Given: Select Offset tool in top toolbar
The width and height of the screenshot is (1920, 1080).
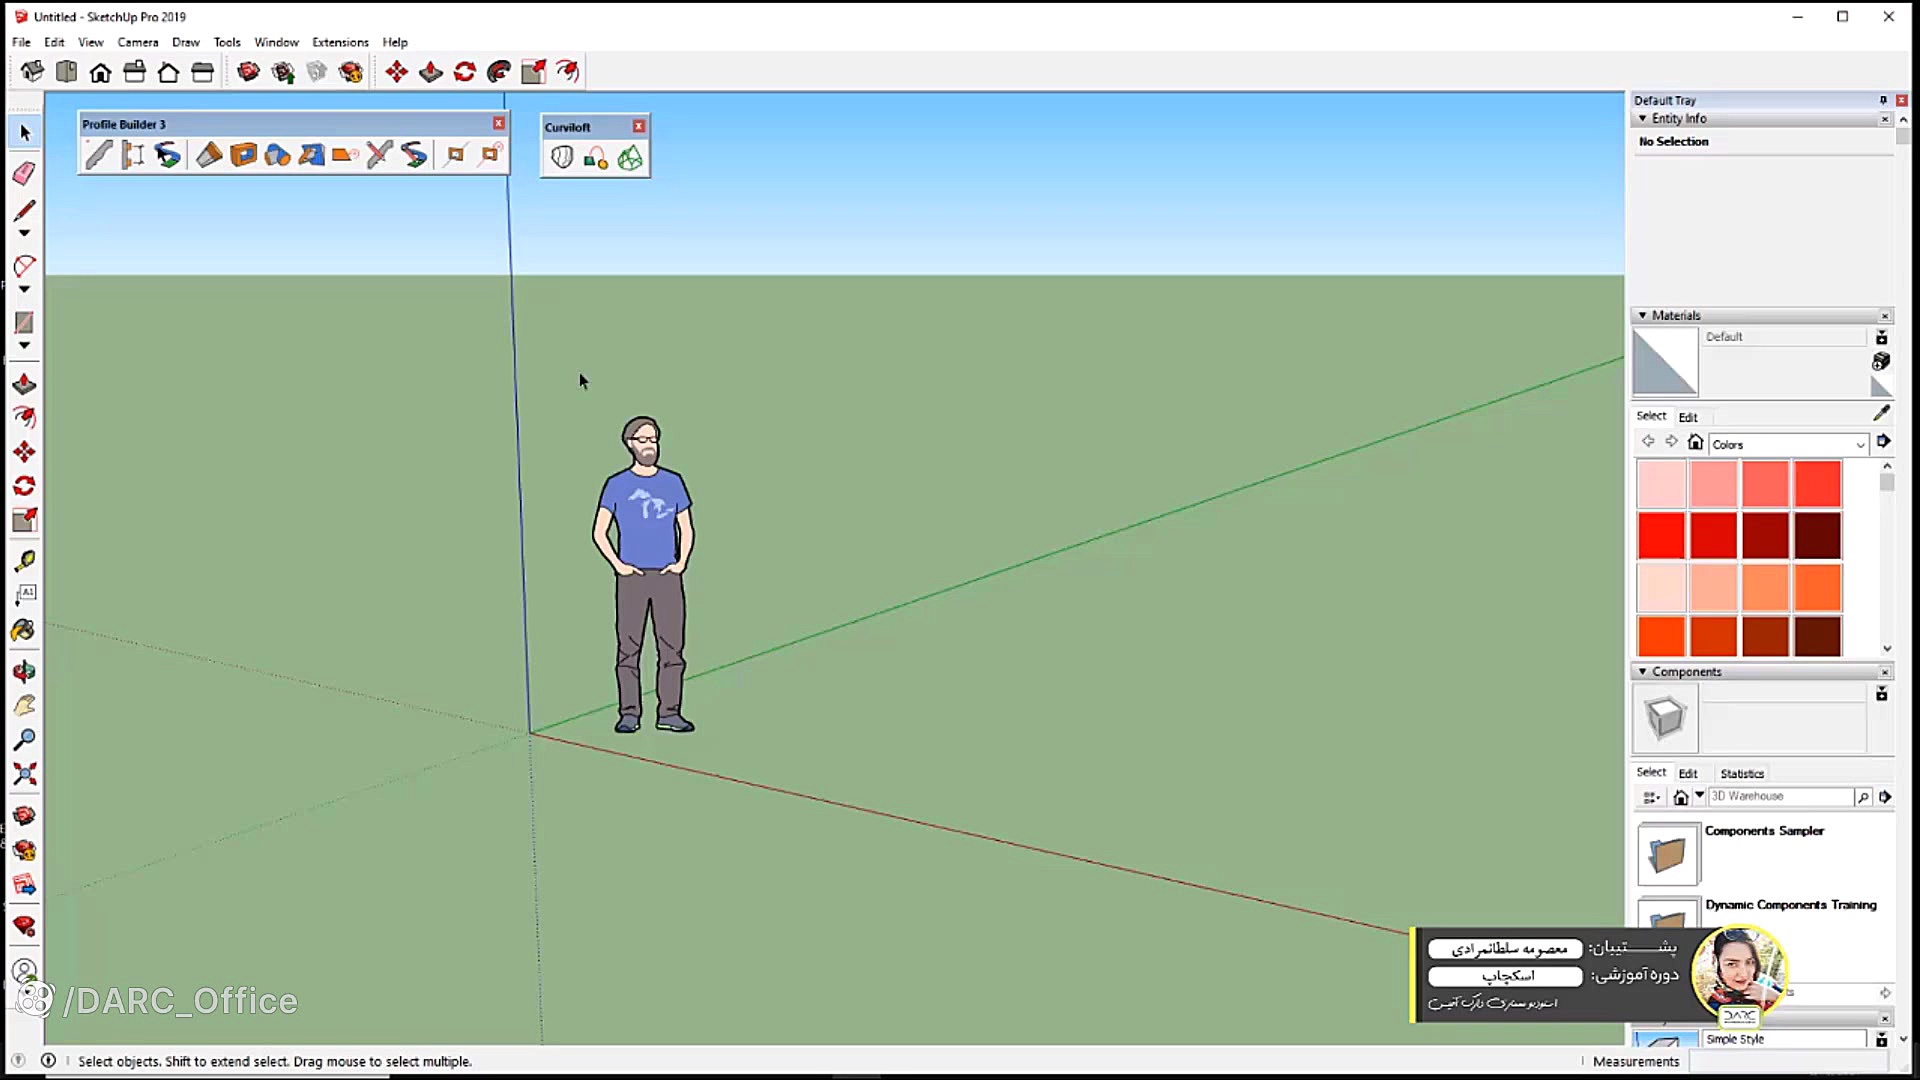Looking at the screenshot, I should coord(567,72).
